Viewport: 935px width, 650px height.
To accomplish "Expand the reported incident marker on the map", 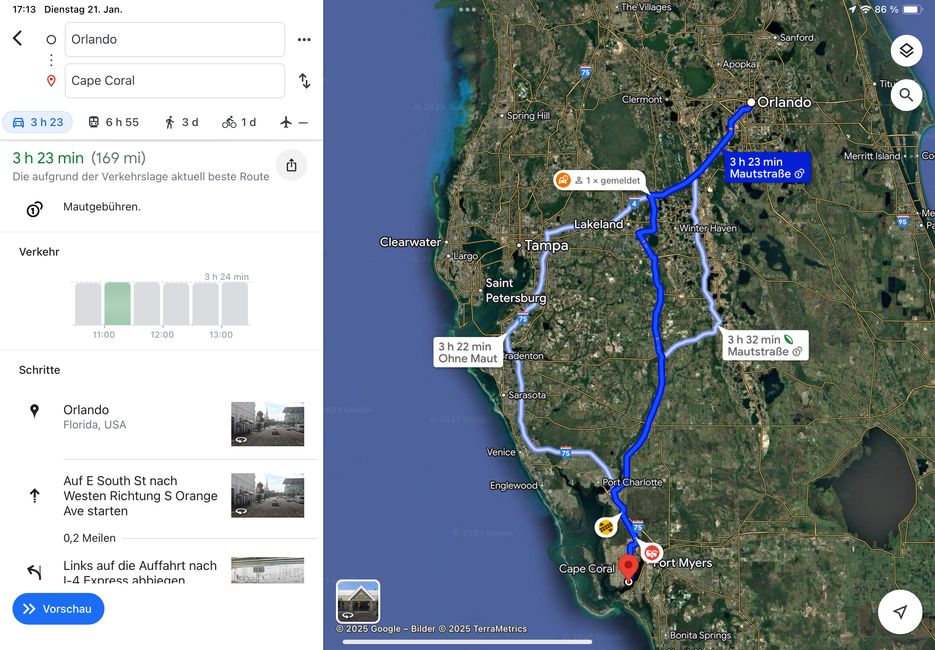I will click(x=563, y=180).
